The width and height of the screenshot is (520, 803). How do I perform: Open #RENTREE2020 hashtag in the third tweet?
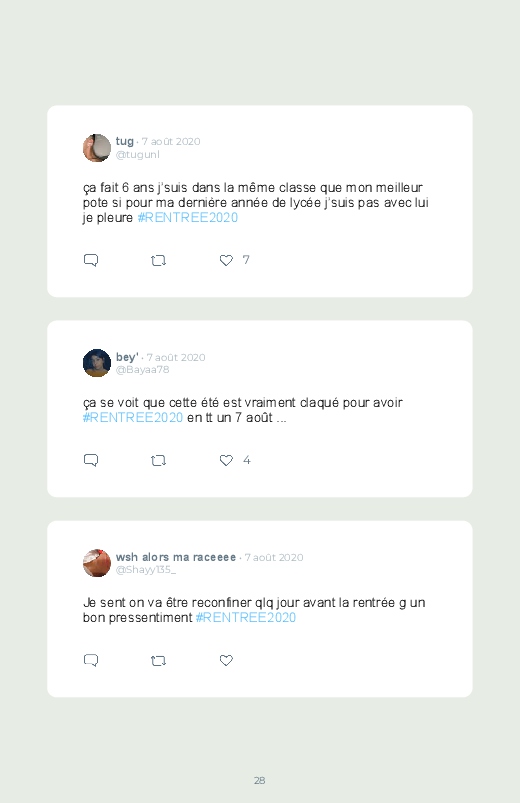tap(246, 617)
